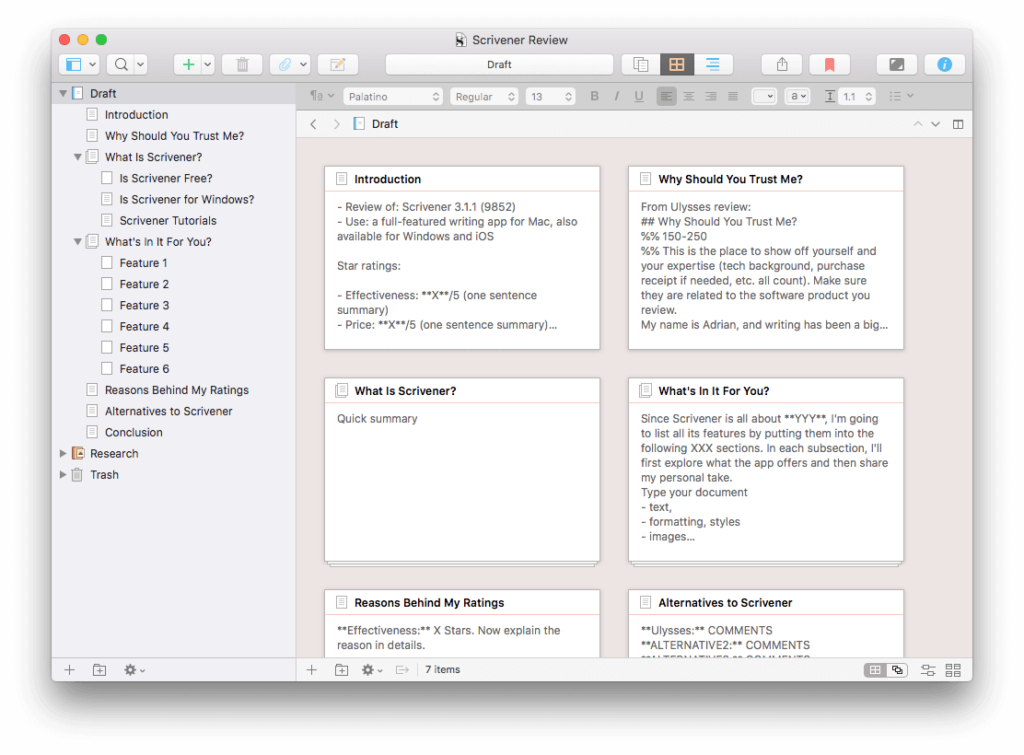Navigate back in editor history
1024x755 pixels.
[x=313, y=124]
